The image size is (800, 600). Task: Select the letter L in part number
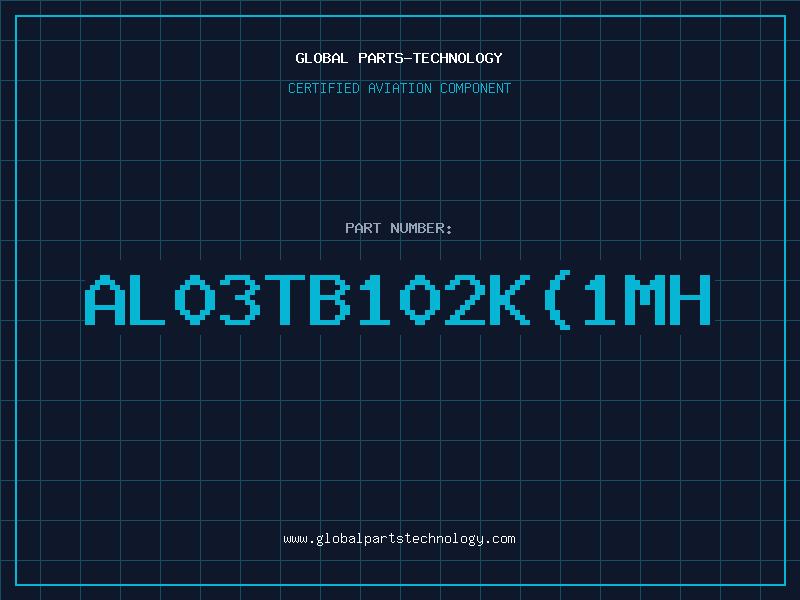(147, 299)
